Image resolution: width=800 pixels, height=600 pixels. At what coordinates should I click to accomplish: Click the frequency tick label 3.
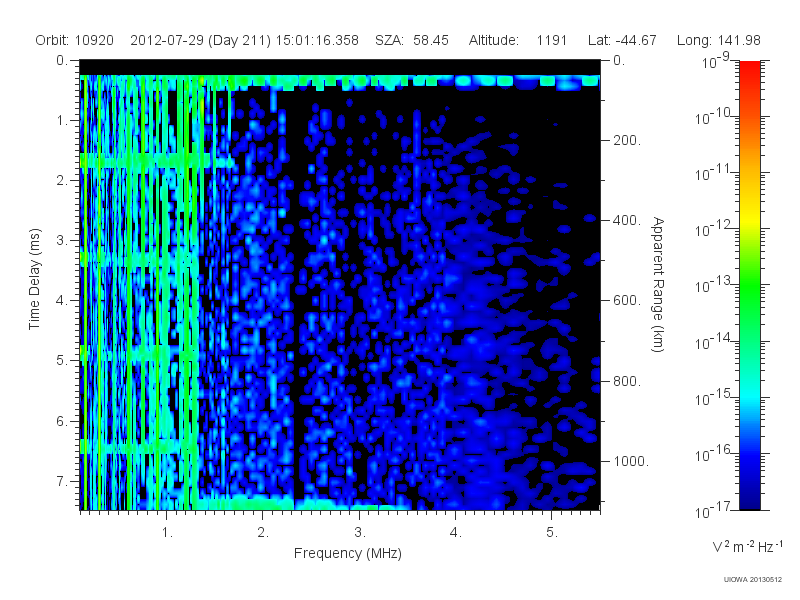[360, 533]
